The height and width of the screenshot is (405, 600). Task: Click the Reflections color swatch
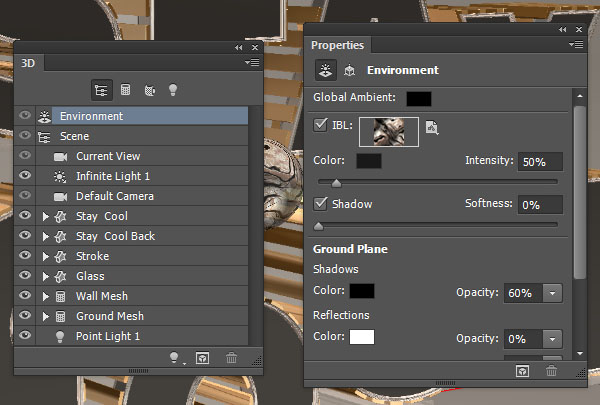[362, 337]
